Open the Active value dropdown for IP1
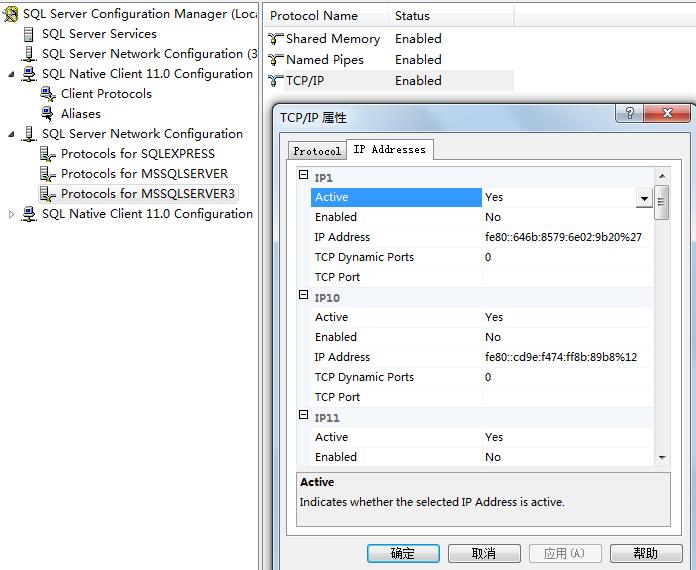Image resolution: width=696 pixels, height=570 pixels. click(x=644, y=198)
